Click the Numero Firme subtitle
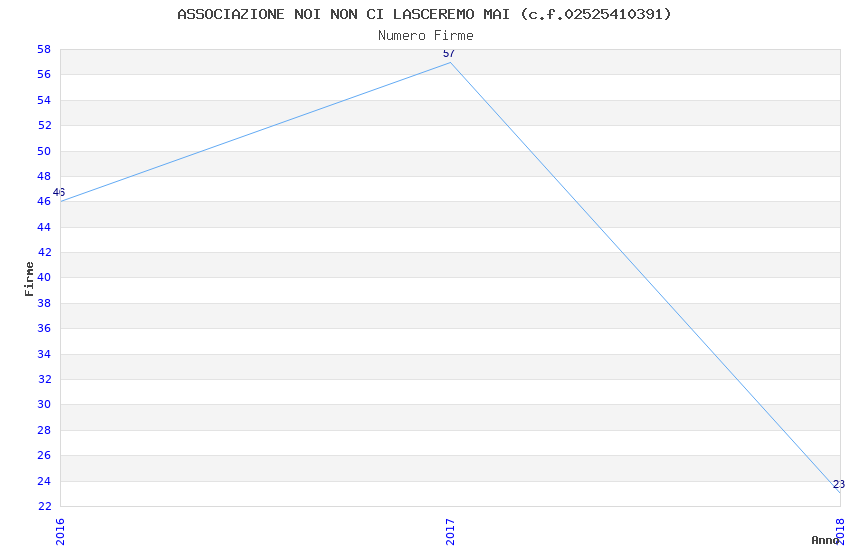Viewport: 850px width, 550px height. point(426,36)
